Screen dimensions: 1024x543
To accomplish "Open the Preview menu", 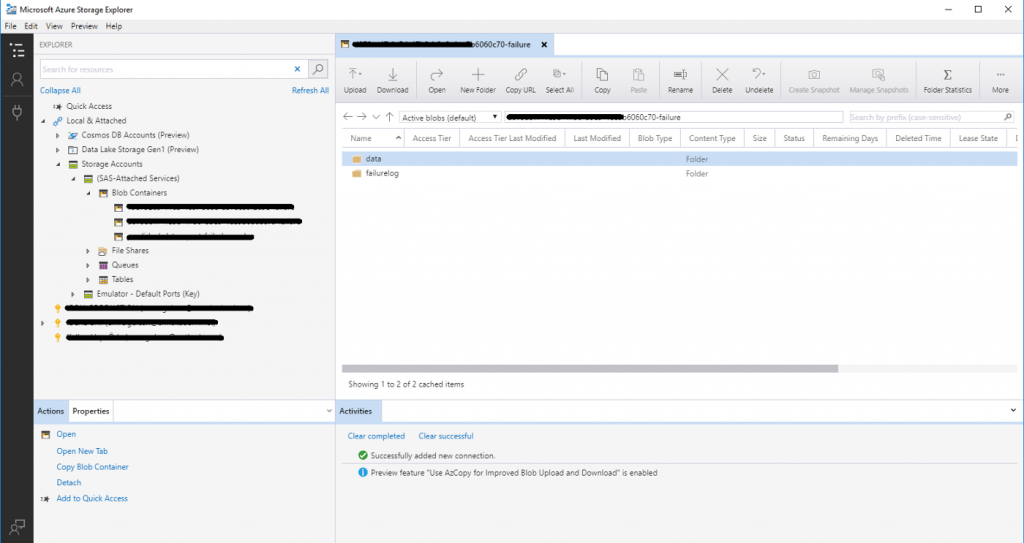I will 84,26.
